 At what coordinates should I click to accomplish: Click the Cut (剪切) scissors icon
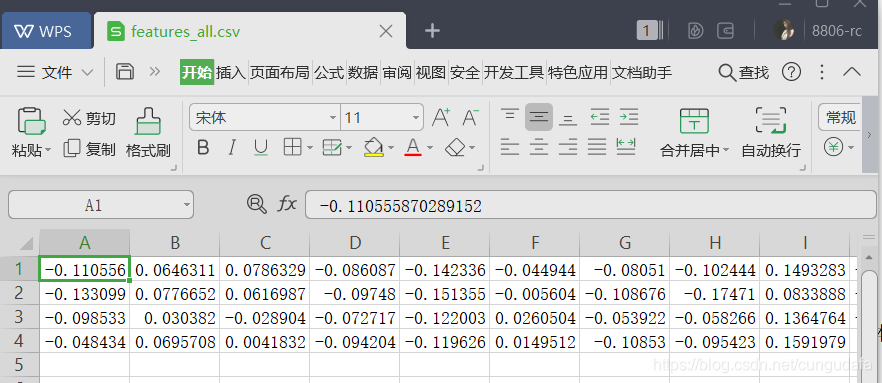[x=72, y=118]
